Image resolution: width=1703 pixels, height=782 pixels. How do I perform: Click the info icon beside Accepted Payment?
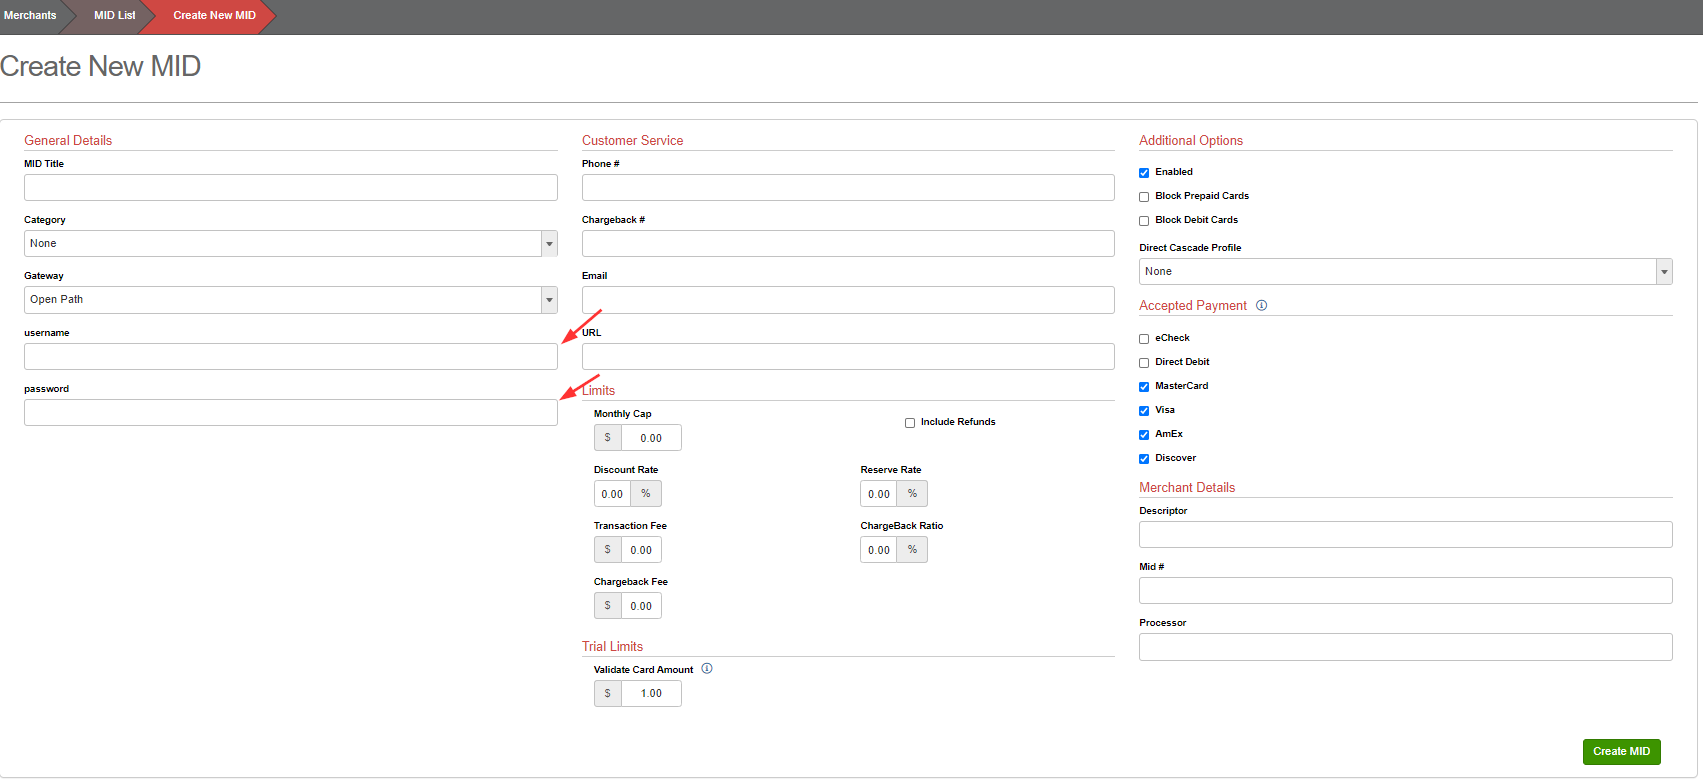(1262, 306)
